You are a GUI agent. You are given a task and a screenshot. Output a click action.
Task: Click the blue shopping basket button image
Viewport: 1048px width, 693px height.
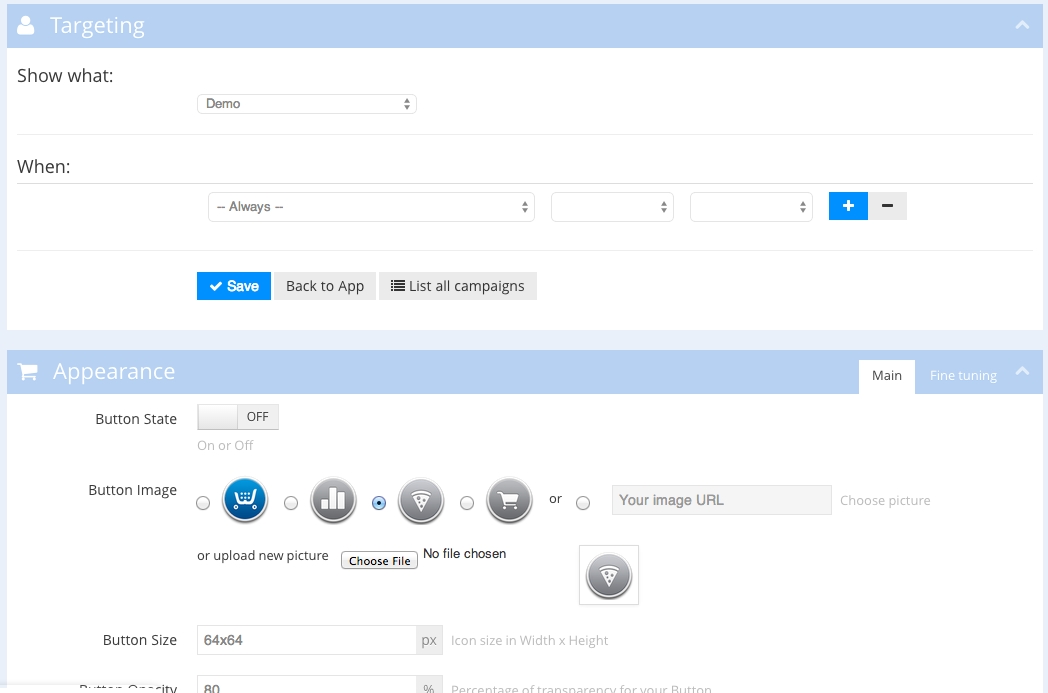[246, 501]
